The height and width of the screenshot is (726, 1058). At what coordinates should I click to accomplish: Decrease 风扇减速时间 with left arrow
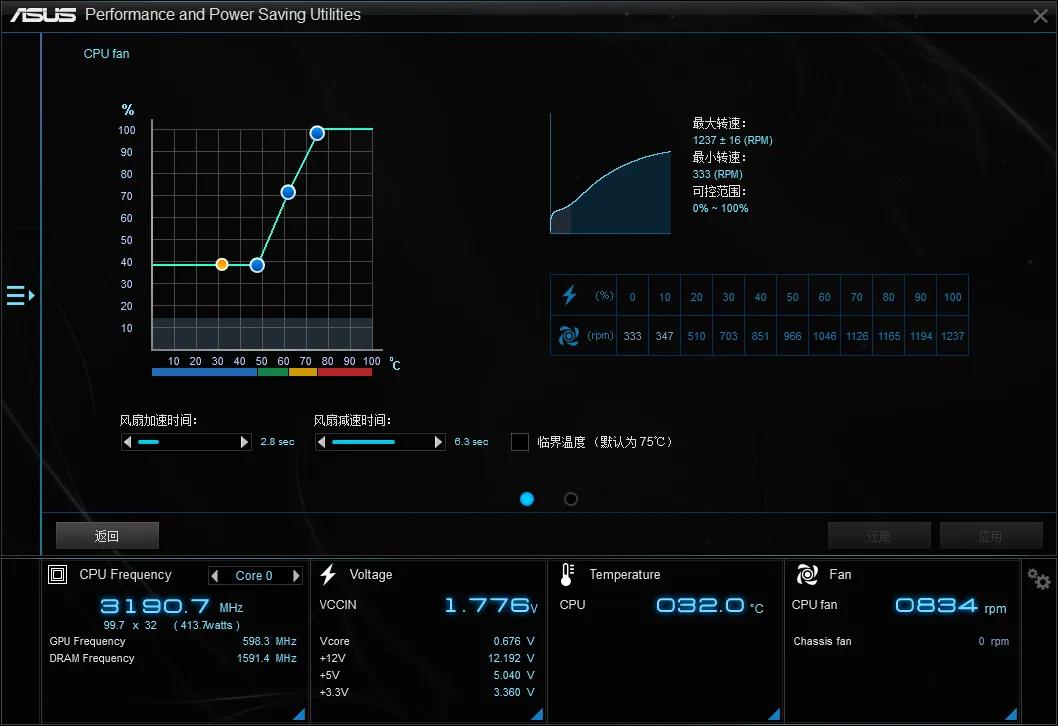[x=323, y=442]
